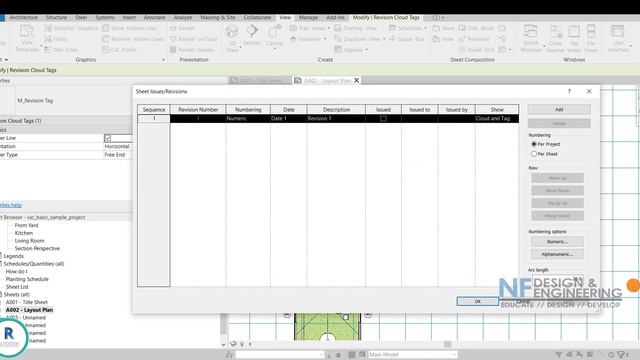Toggle the Issued checkbox for Revision 1
The height and width of the screenshot is (360, 640).
coord(383,118)
